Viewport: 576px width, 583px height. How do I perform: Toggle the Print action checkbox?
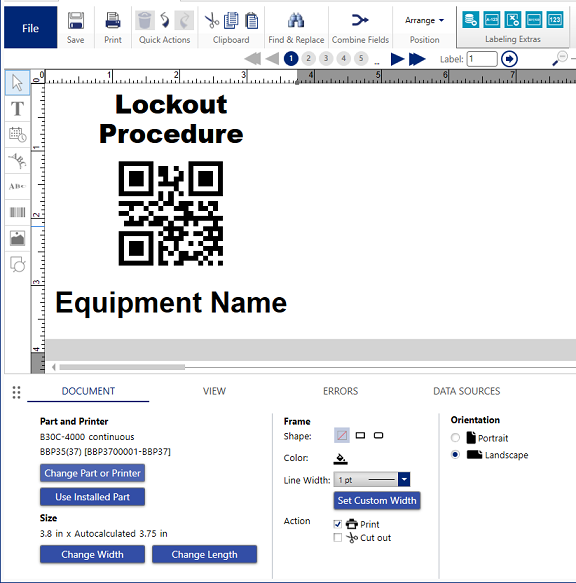[338, 524]
